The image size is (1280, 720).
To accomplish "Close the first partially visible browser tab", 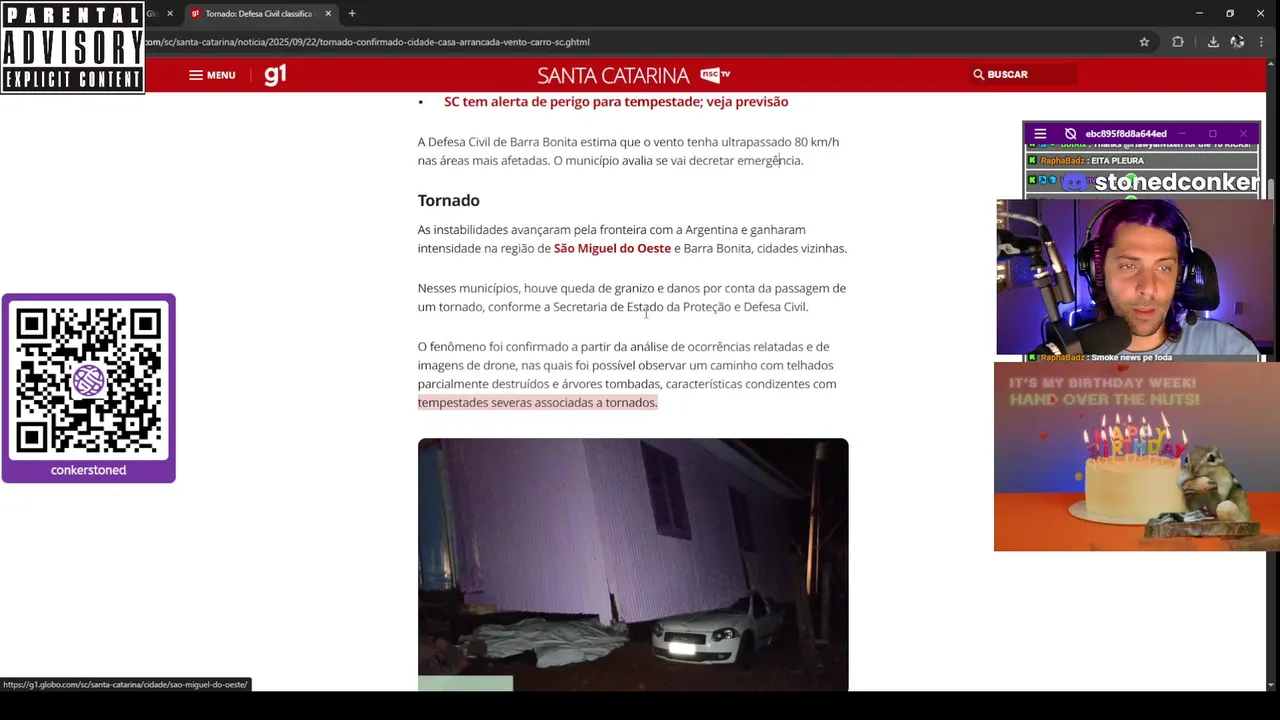I will click(x=169, y=14).
